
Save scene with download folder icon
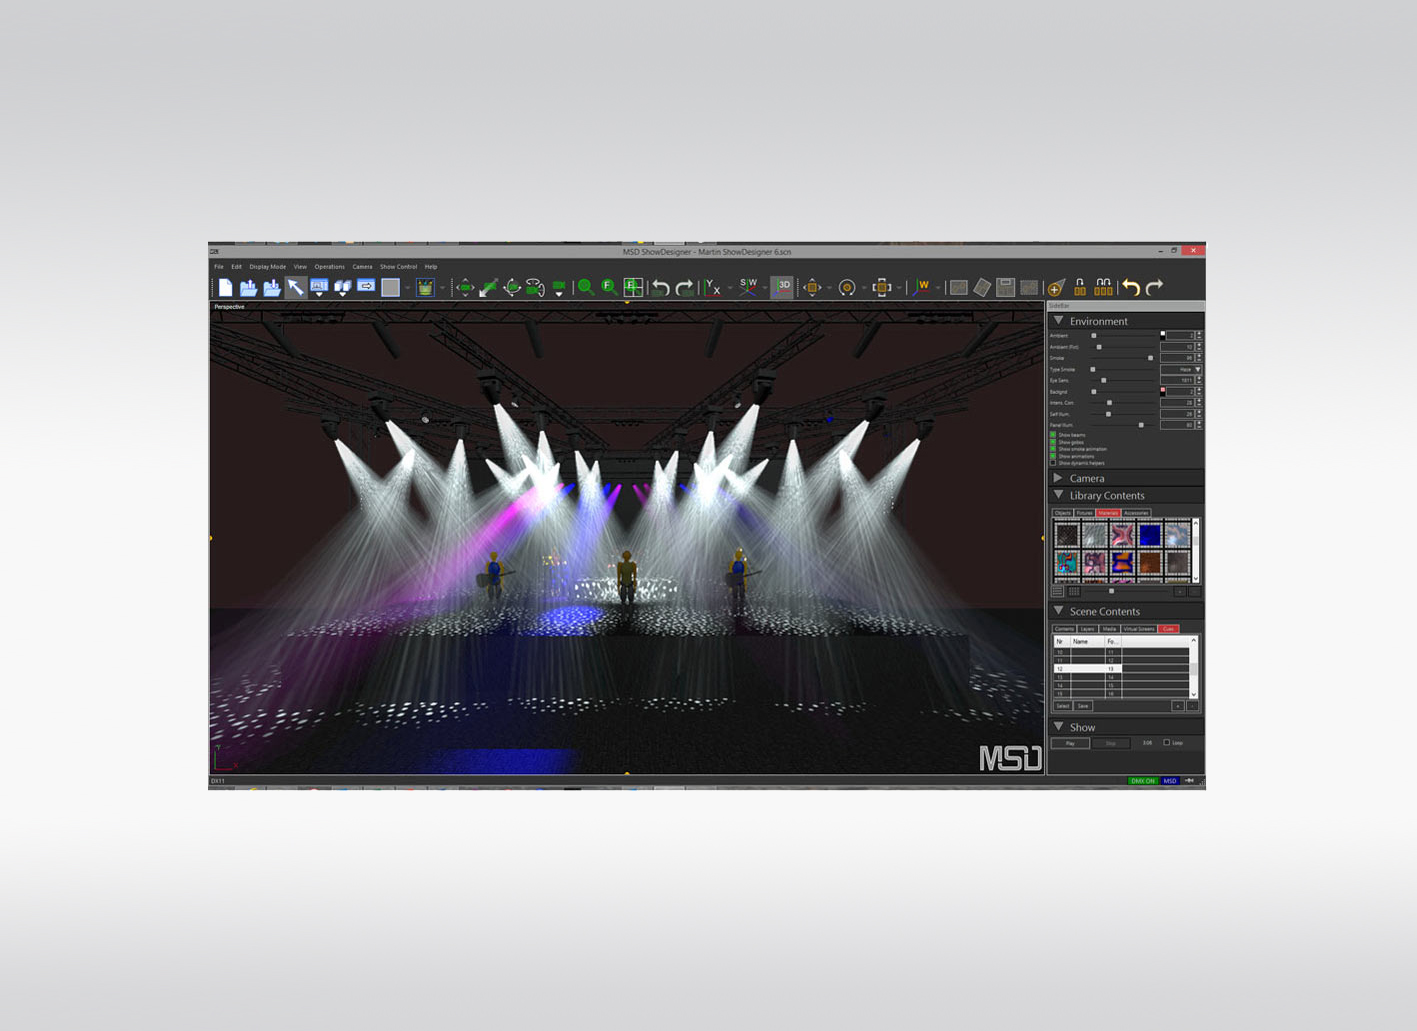pos(272,287)
